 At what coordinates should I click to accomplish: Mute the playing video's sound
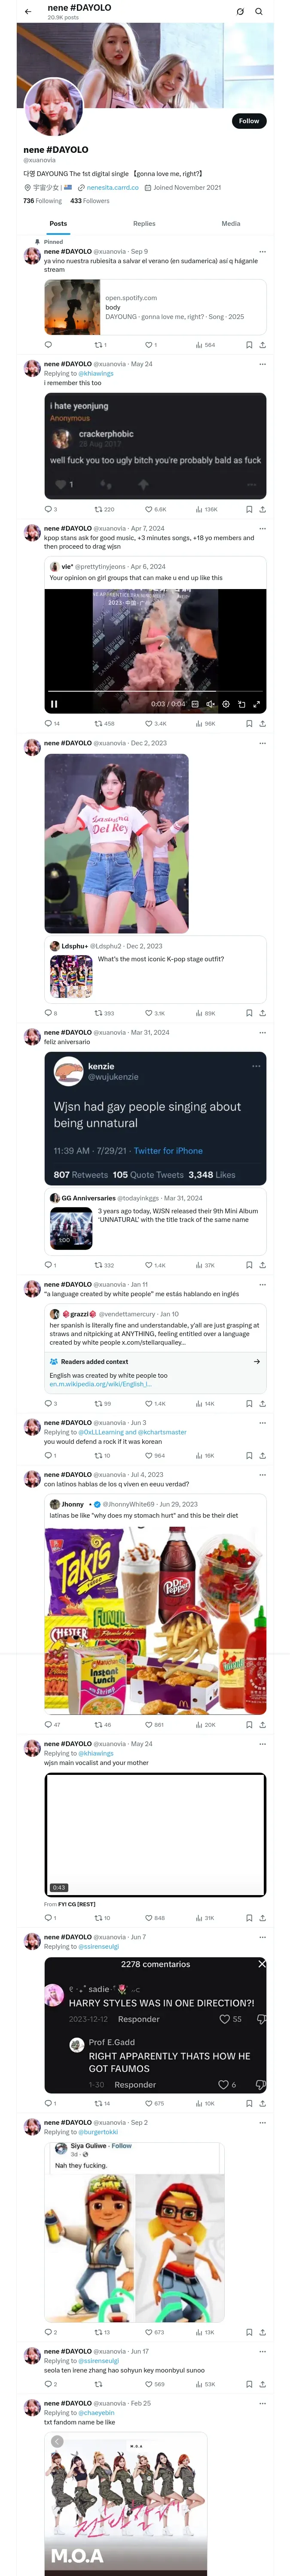210,704
